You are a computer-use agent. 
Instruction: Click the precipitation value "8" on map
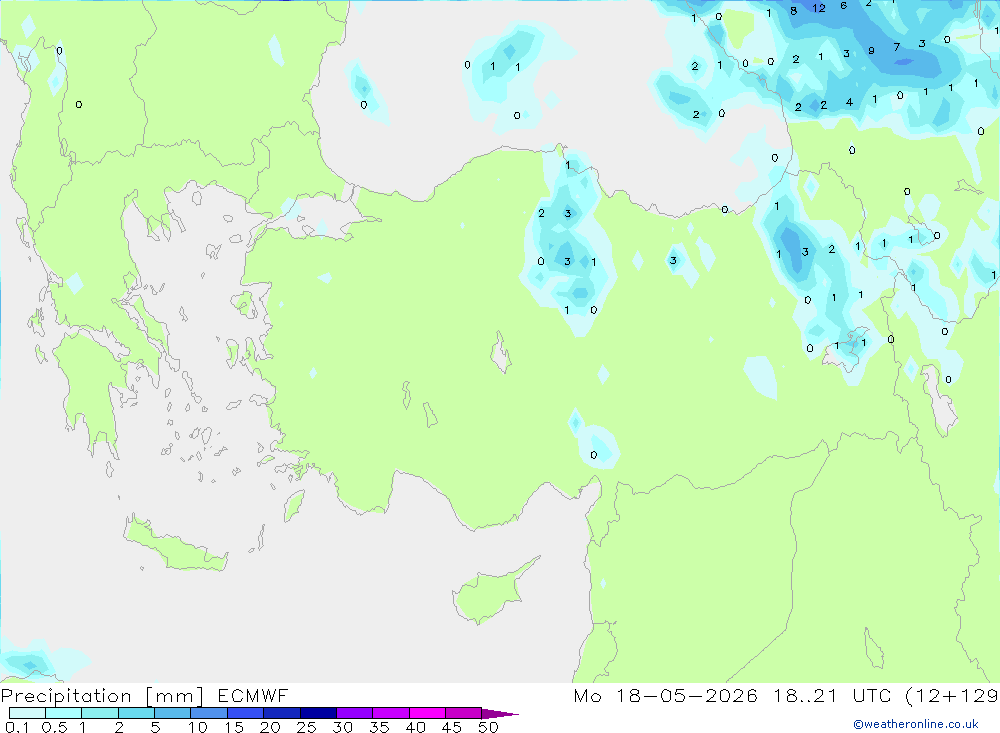point(793,11)
